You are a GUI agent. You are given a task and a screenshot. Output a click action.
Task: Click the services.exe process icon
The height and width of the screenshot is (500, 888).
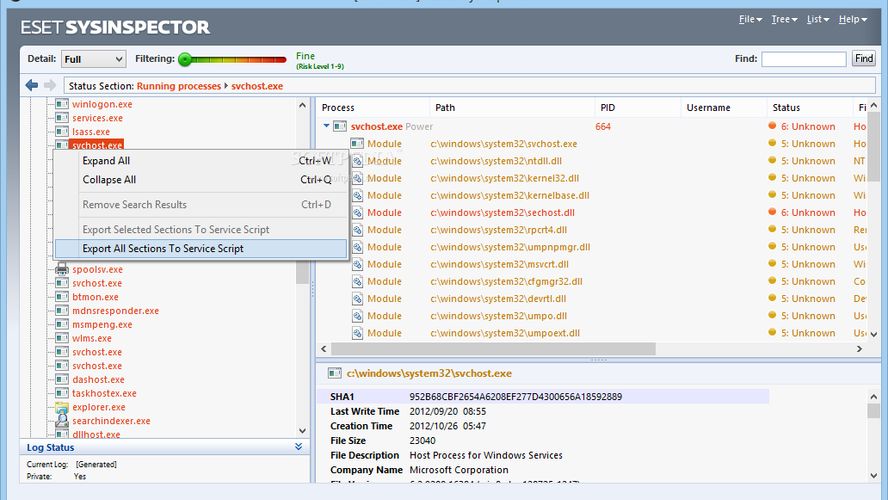(x=62, y=118)
